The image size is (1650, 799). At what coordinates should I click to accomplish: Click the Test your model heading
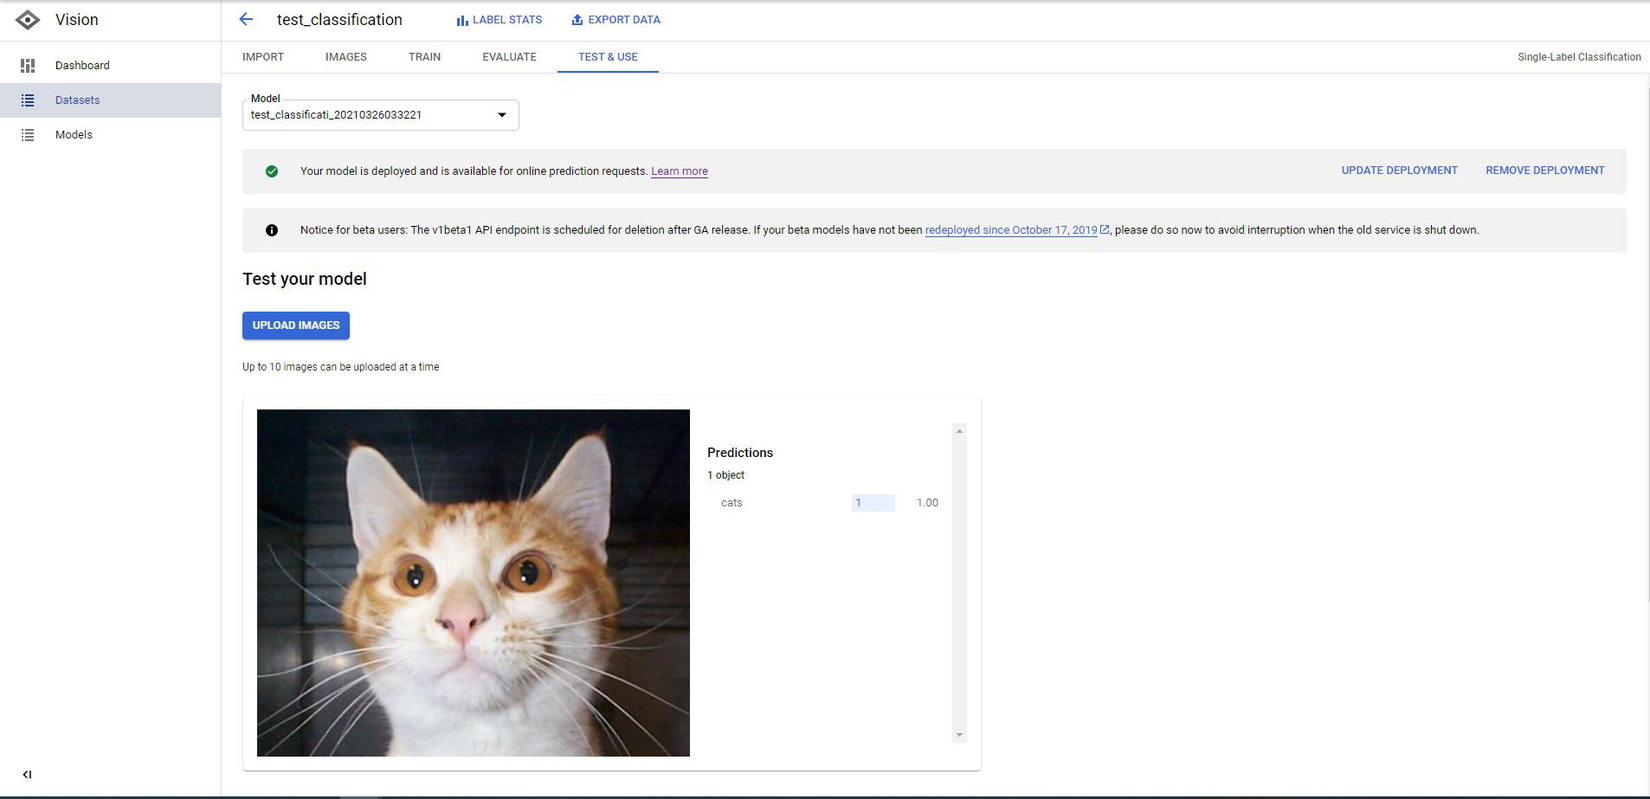pyautogui.click(x=304, y=279)
